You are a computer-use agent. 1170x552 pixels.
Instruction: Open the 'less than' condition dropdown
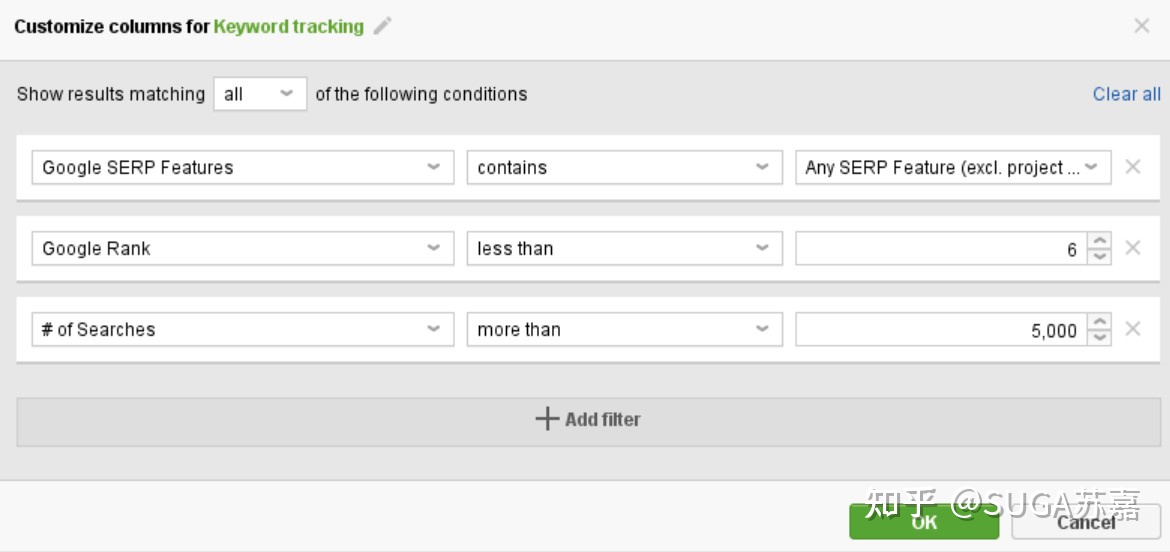pyautogui.click(x=625, y=248)
